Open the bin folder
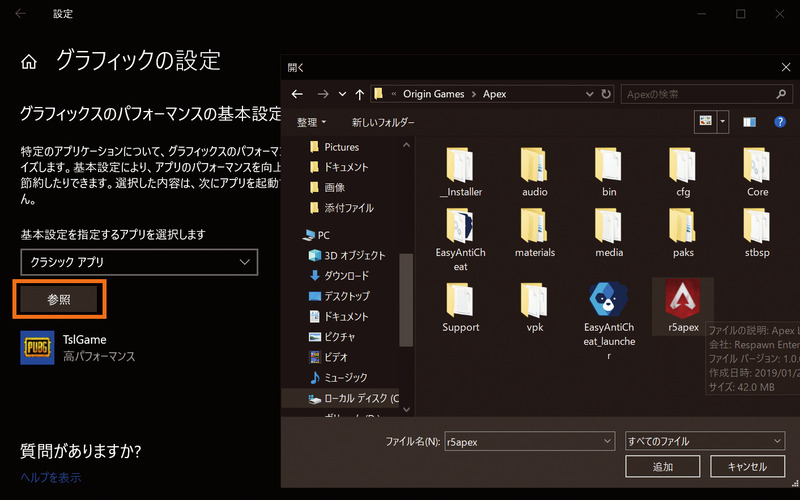 tap(609, 172)
